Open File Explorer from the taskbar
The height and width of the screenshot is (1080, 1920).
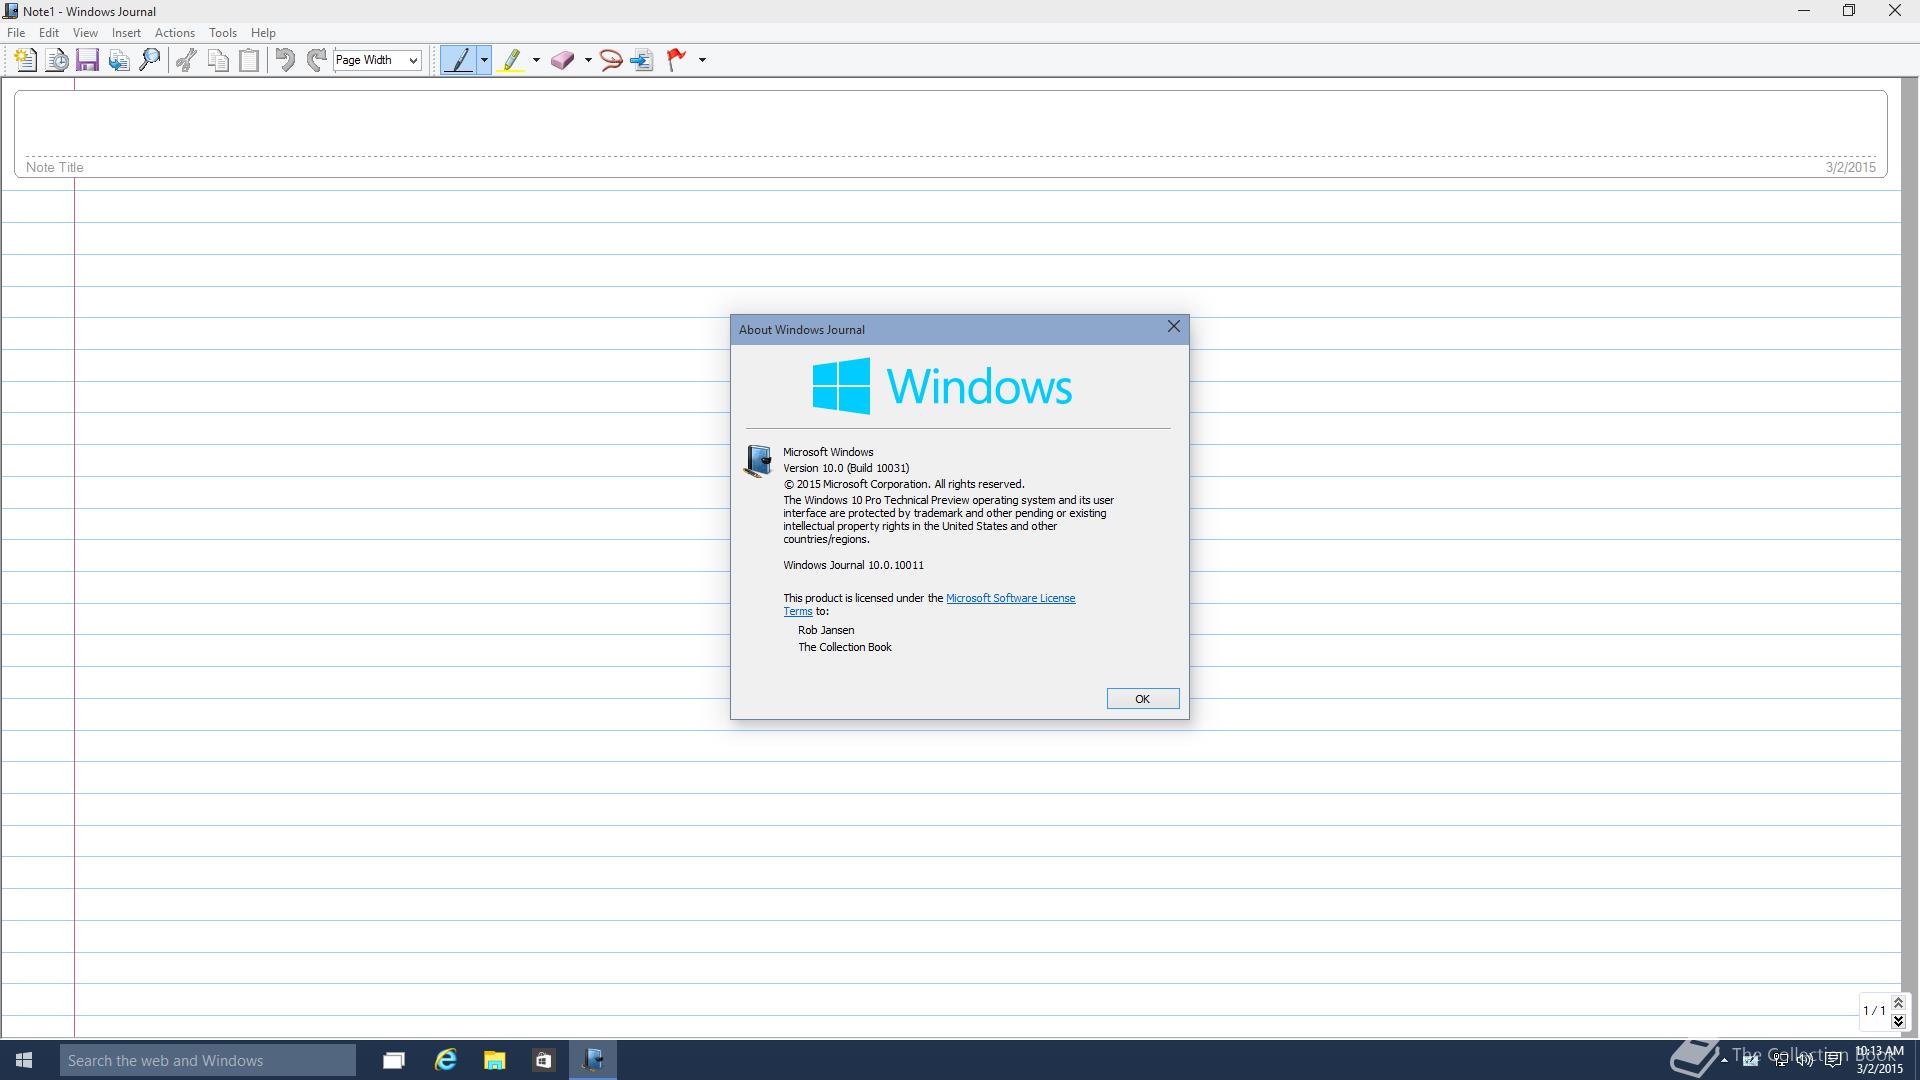[x=494, y=1060]
